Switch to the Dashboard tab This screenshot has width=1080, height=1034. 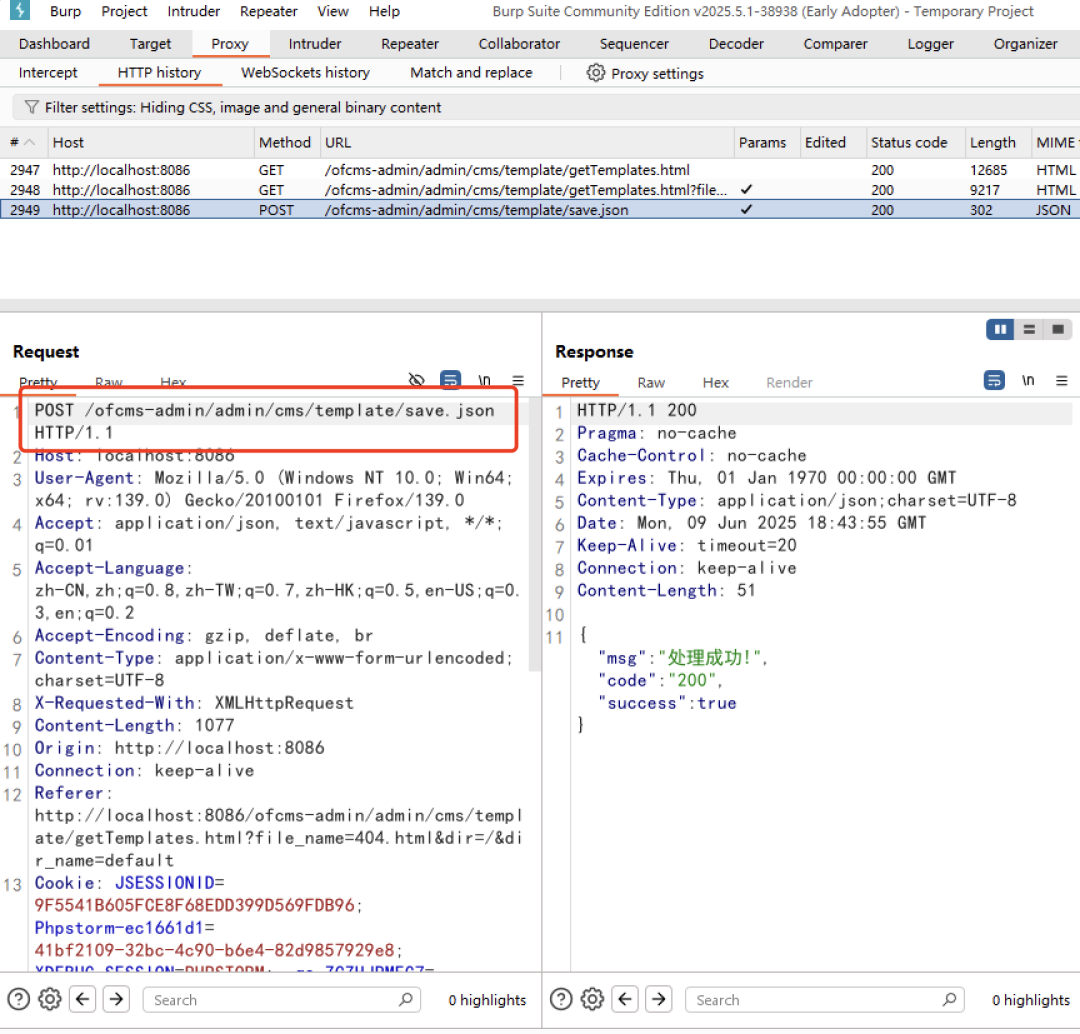coord(54,43)
